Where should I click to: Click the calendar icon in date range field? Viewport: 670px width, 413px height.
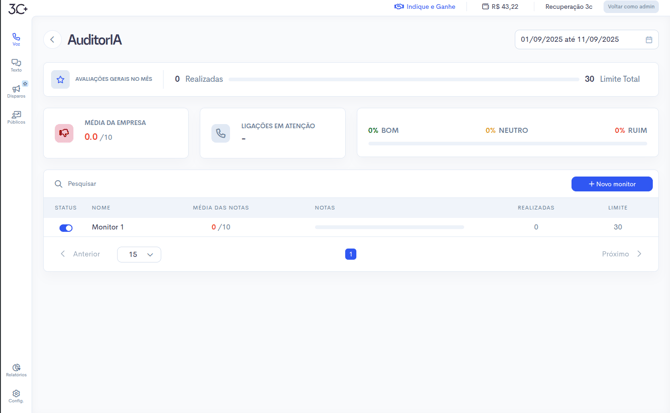[x=648, y=40]
